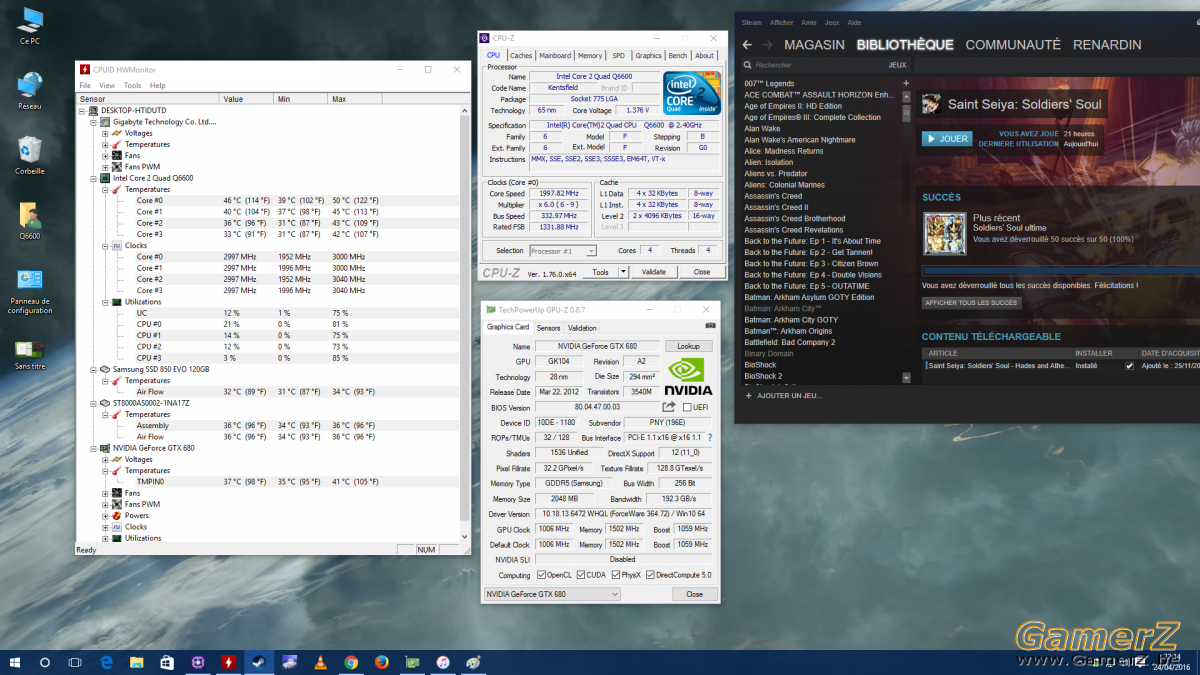Open VLC media player from taskbar

320,662
